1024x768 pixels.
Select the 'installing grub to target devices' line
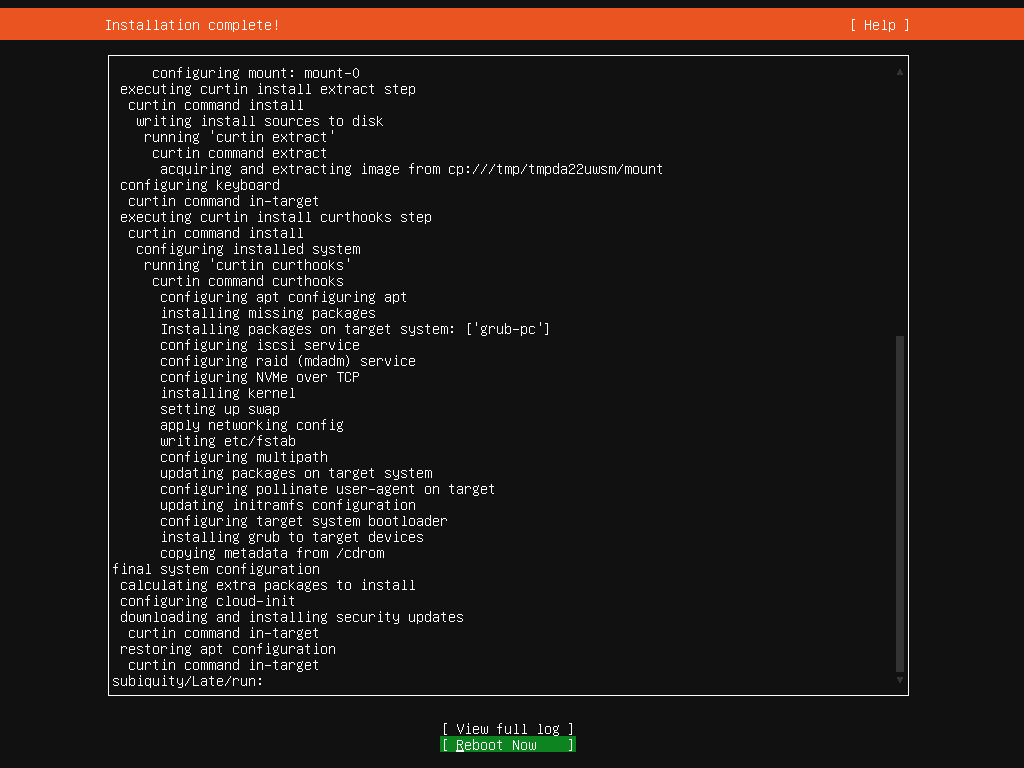click(292, 537)
